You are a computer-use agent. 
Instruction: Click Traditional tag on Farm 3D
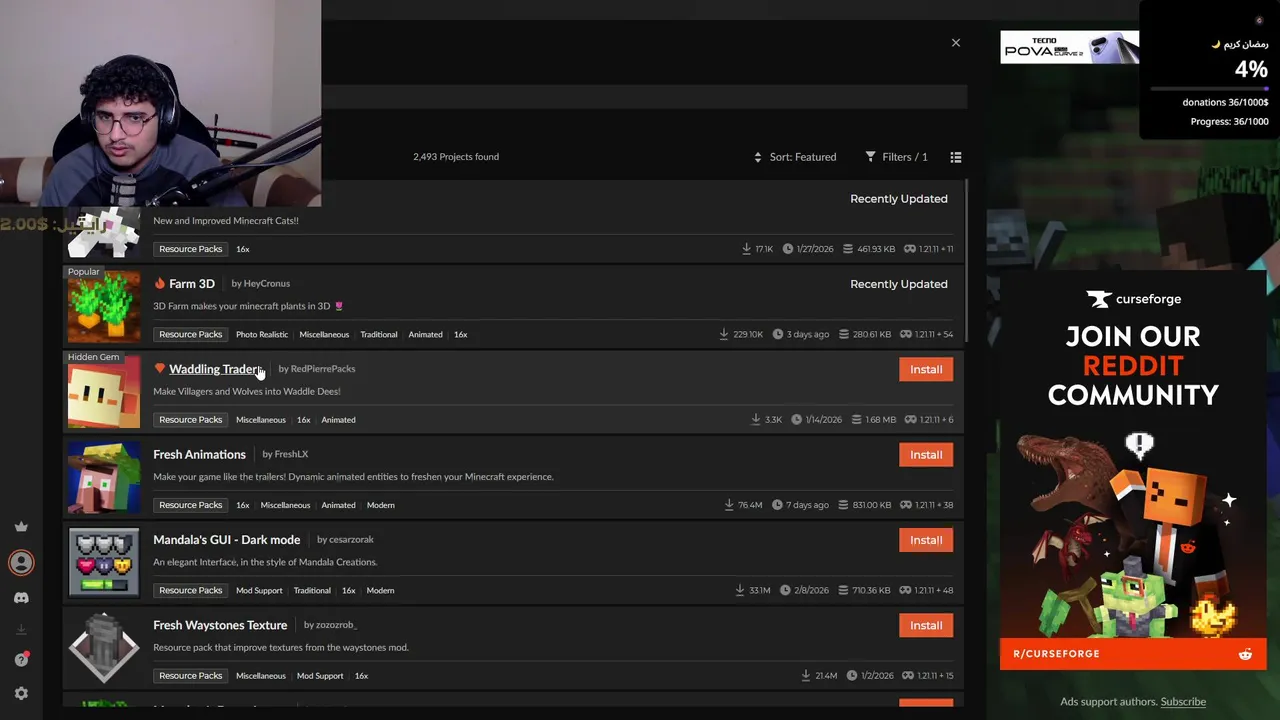click(x=379, y=334)
